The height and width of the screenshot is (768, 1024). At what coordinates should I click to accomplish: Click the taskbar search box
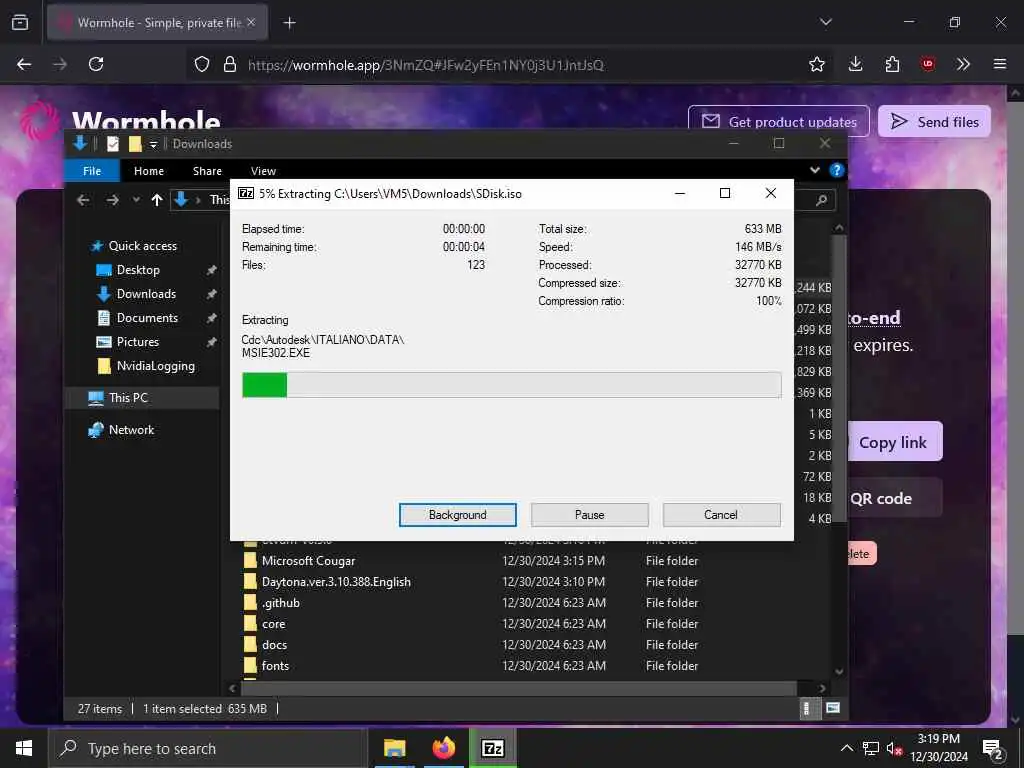(207, 748)
